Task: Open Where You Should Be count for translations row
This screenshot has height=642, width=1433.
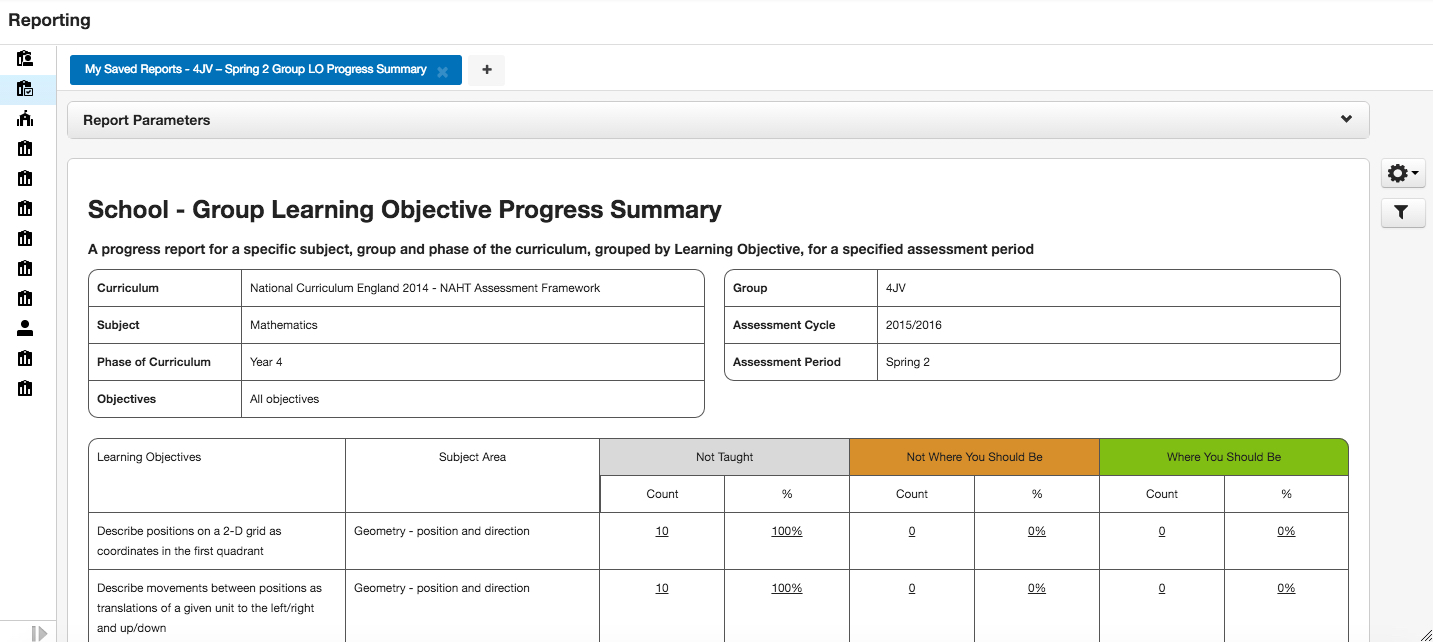Action: tap(1162, 588)
